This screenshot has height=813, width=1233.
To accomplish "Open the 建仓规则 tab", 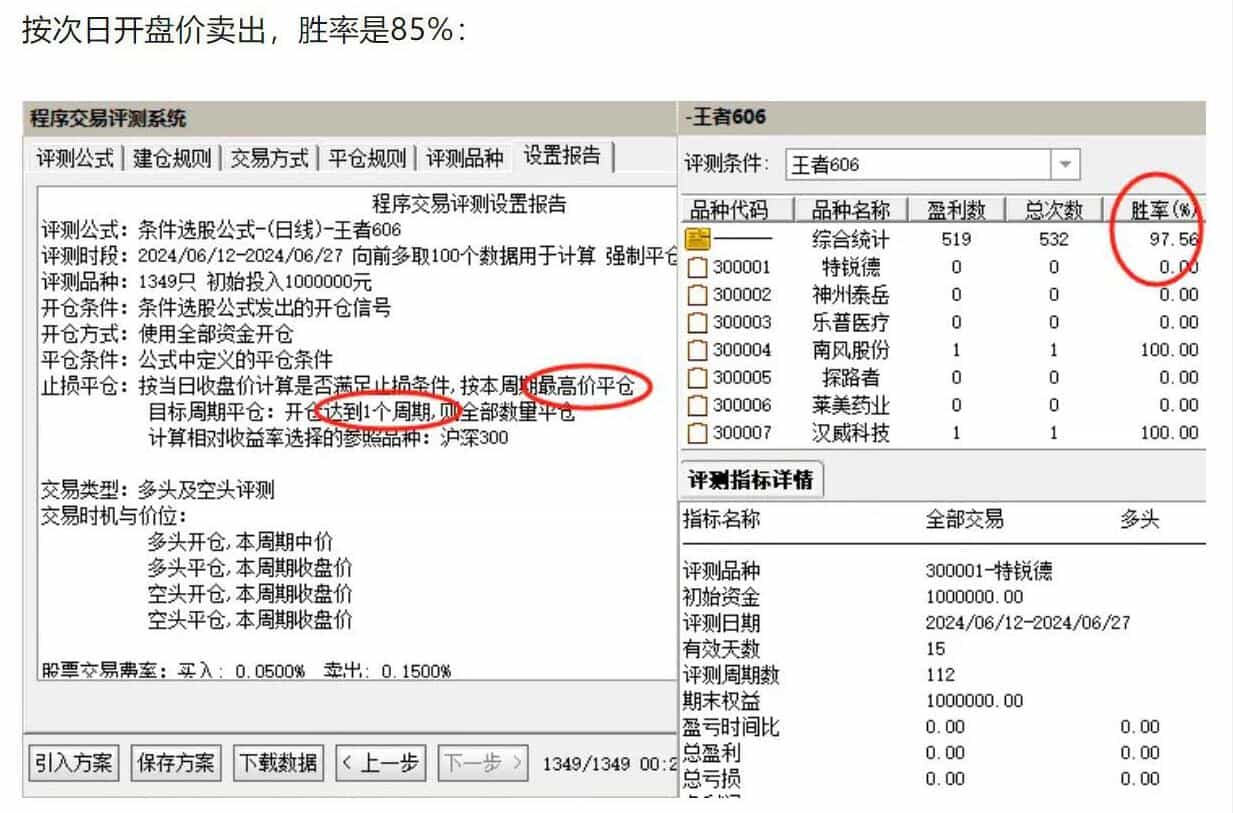I will click(172, 158).
